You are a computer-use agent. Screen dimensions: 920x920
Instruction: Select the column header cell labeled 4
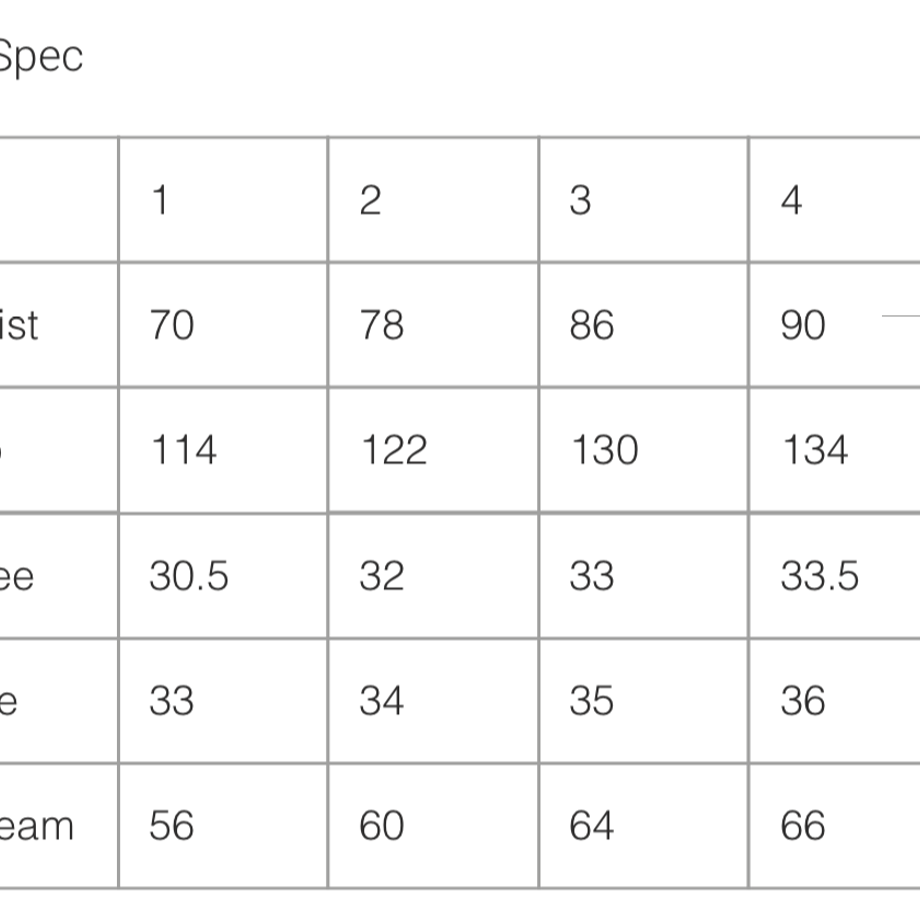tap(835, 199)
